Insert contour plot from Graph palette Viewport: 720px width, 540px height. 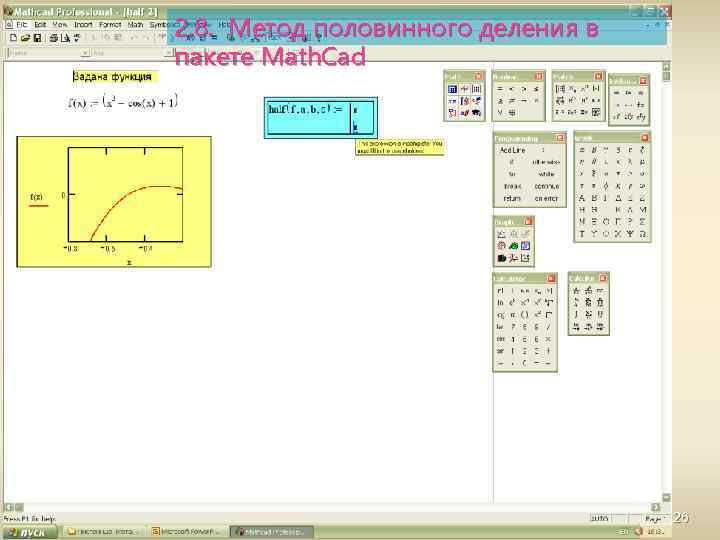pos(525,246)
